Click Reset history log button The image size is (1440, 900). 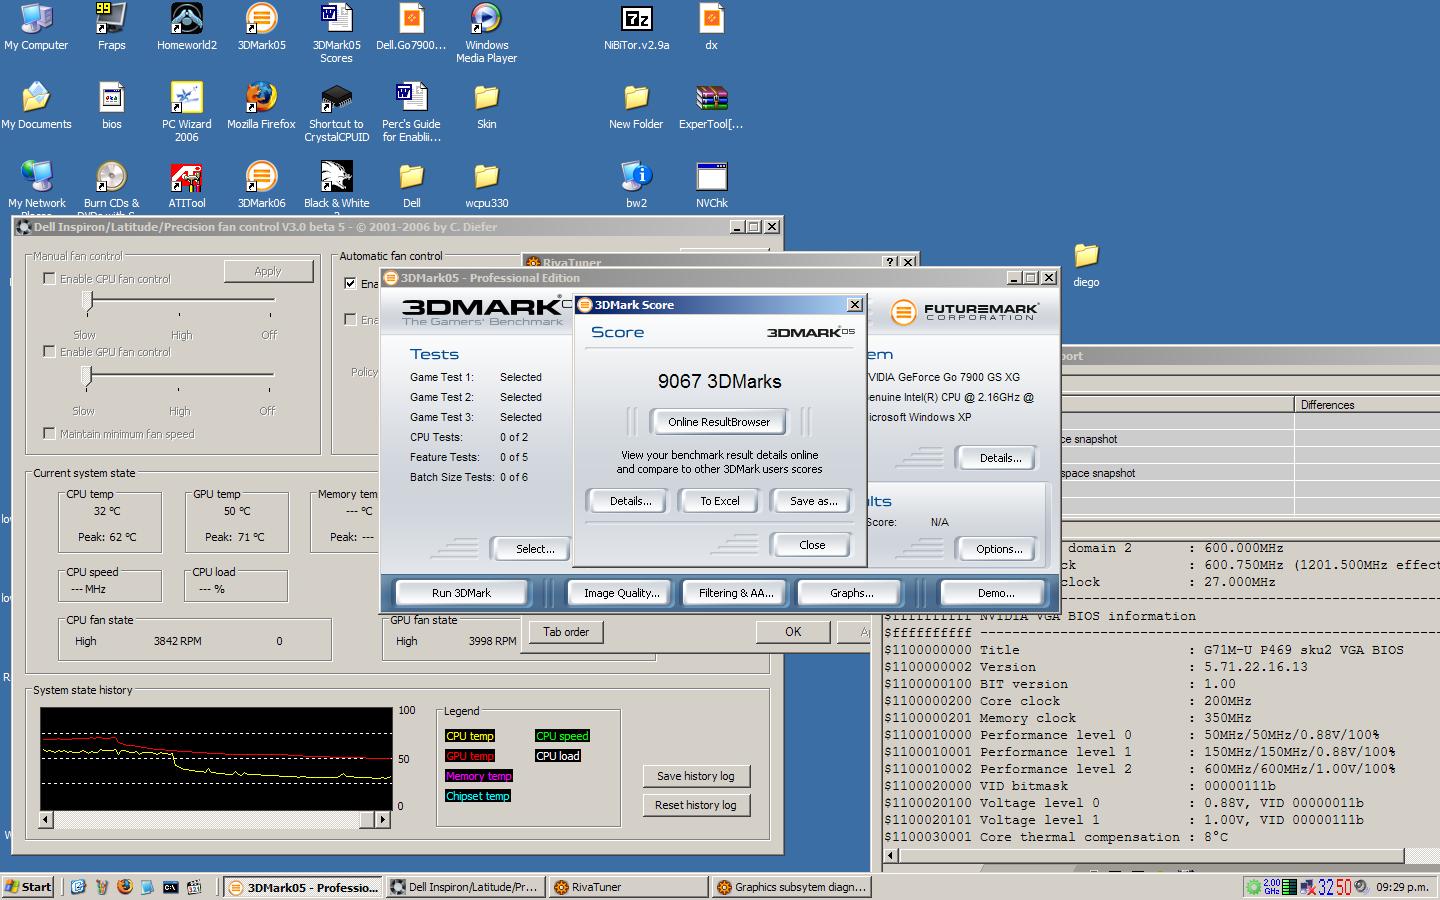[695, 805]
